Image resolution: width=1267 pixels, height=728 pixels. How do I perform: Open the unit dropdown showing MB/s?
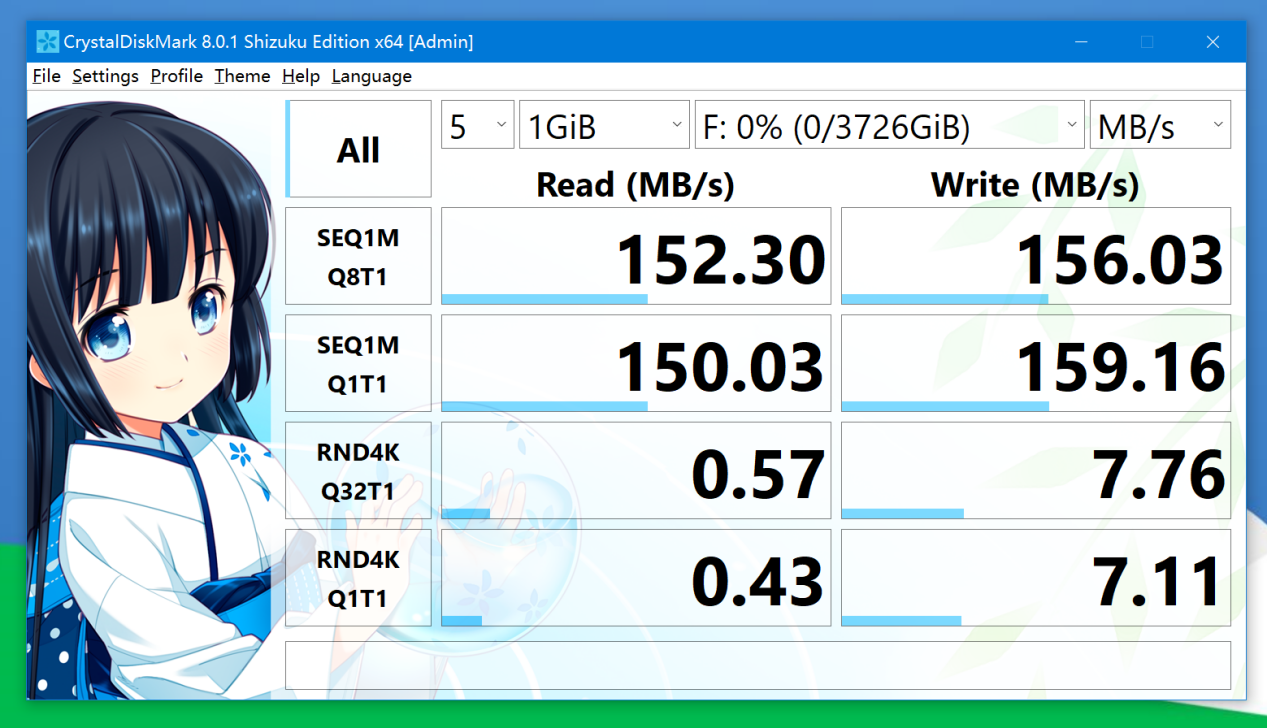[x=1160, y=125]
